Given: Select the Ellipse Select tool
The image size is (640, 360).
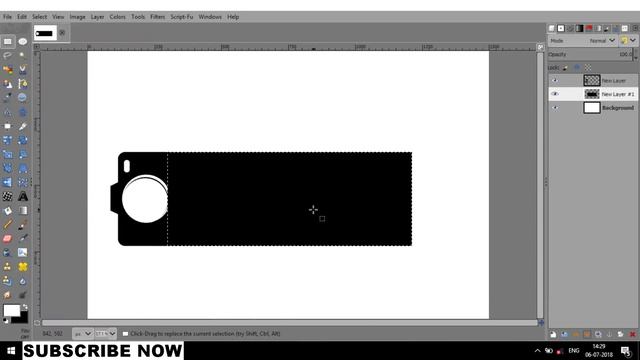Looking at the screenshot, I should (x=22, y=42).
